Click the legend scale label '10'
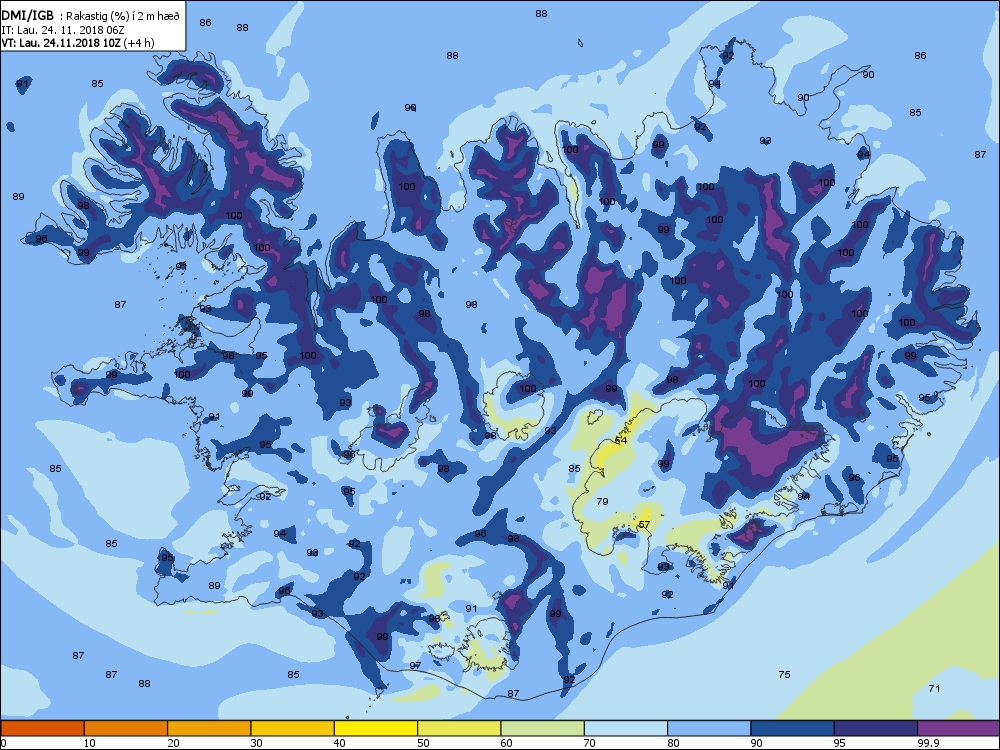Screen dimensions: 1000x750 (89, 742)
